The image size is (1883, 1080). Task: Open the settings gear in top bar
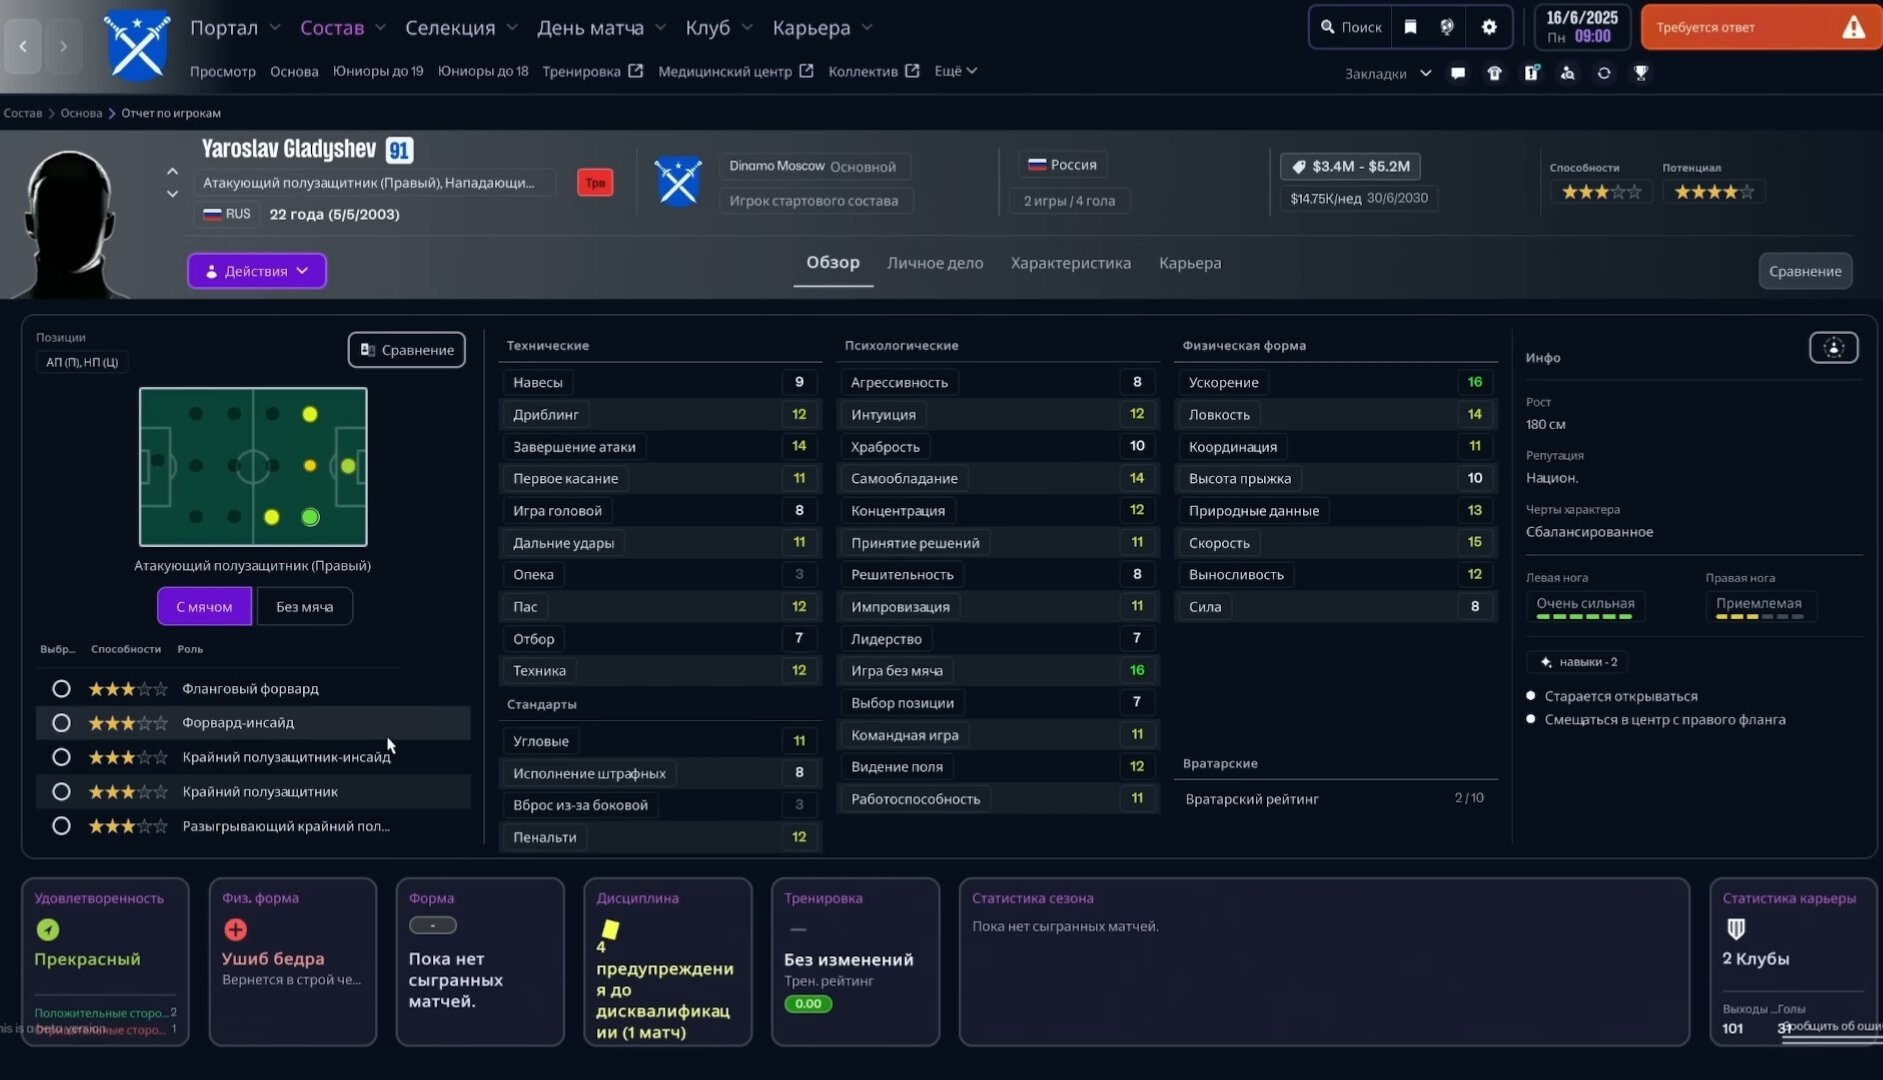(x=1489, y=27)
